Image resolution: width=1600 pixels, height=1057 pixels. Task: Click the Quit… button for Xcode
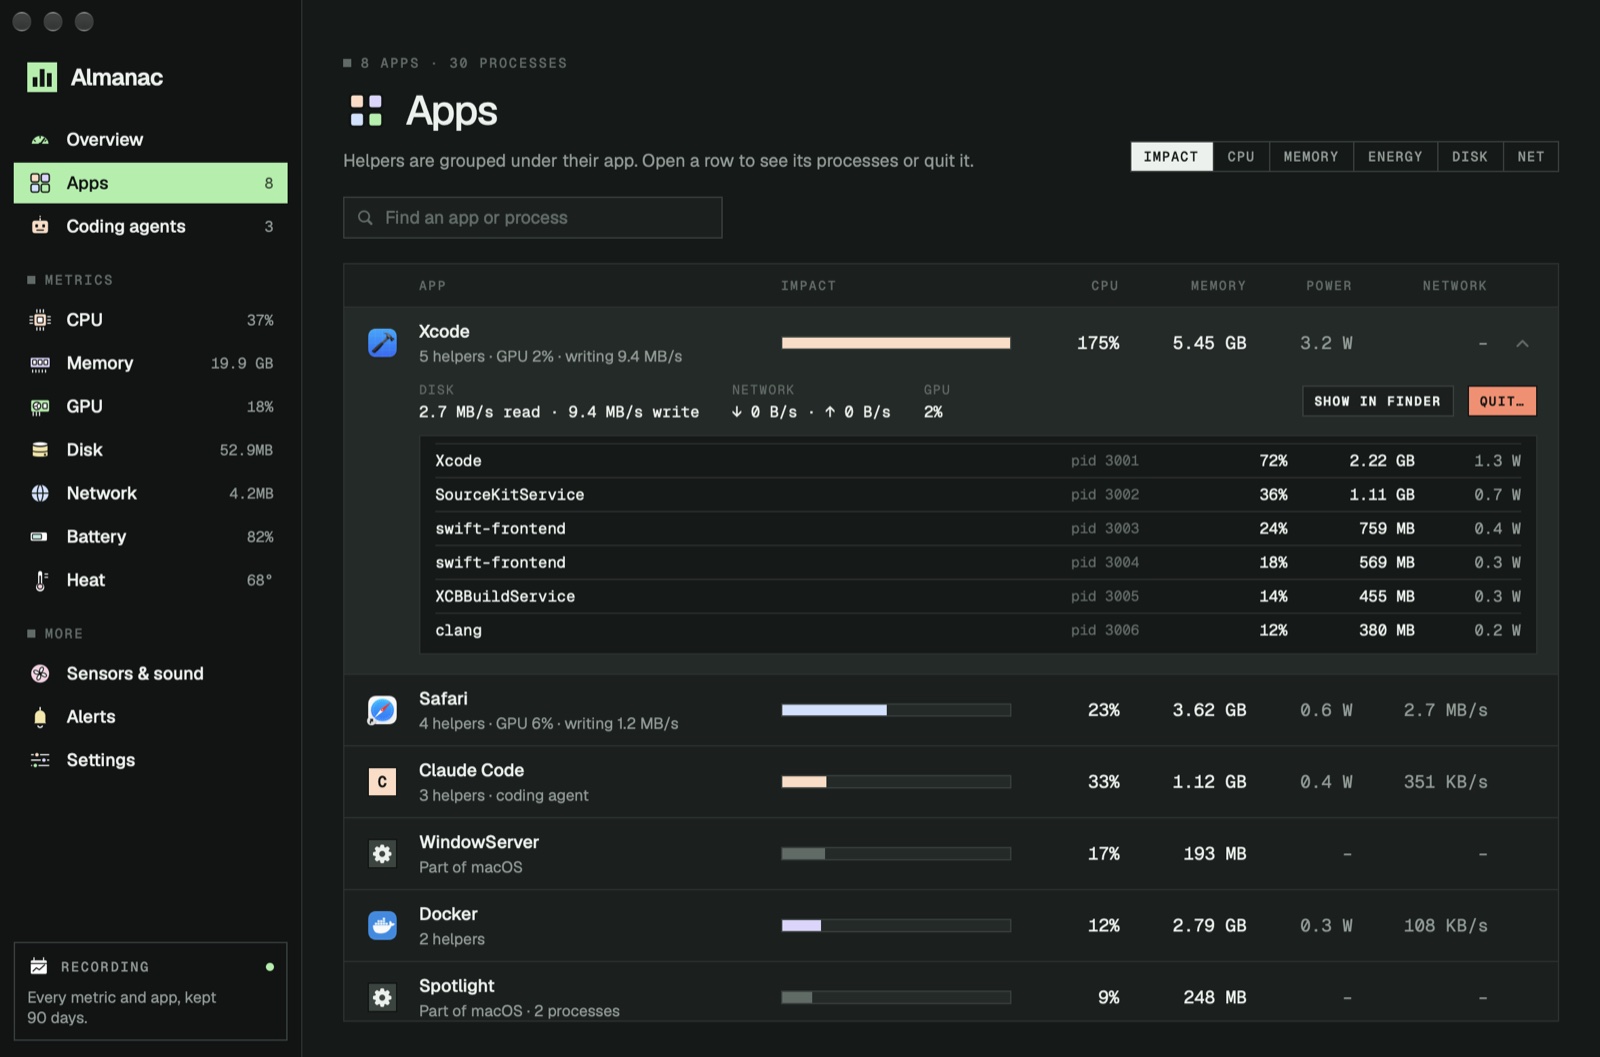1502,401
